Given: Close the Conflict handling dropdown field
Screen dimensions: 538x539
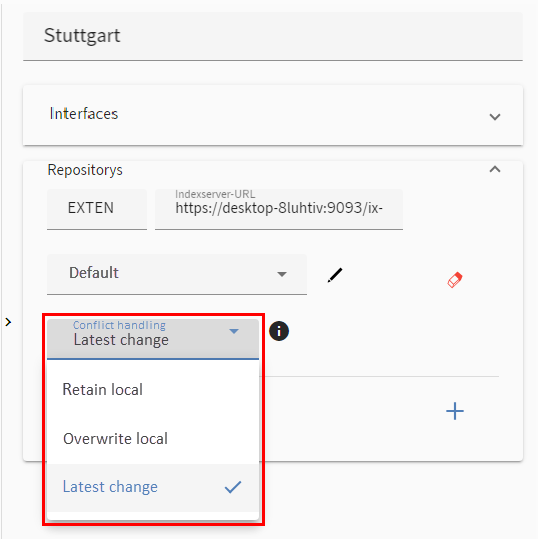Looking at the screenshot, I should (153, 339).
